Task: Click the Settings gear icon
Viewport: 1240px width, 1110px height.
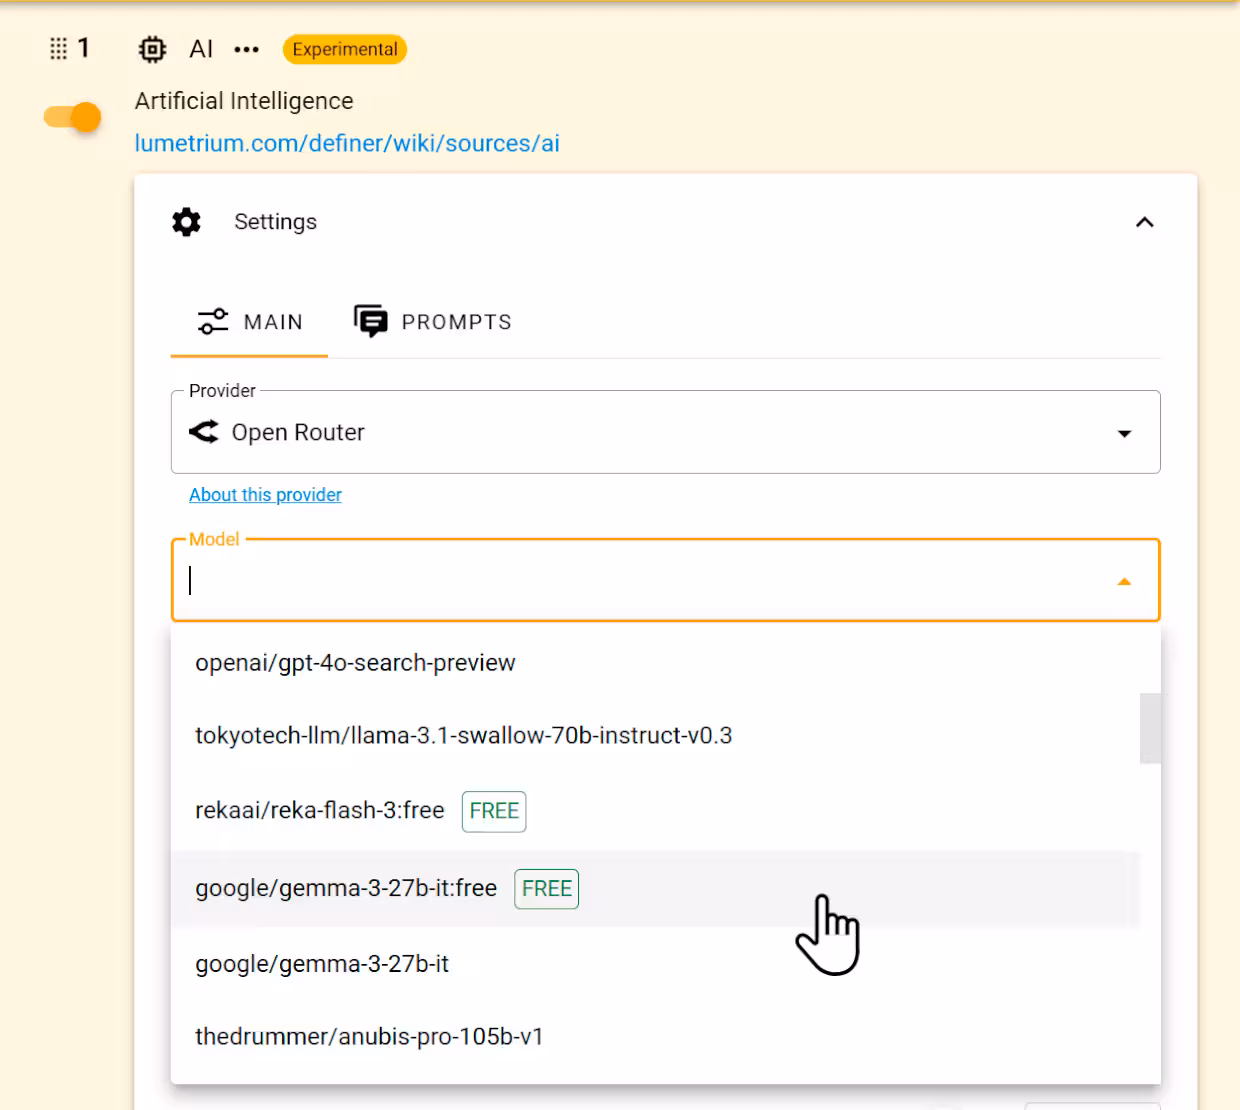Action: (186, 222)
